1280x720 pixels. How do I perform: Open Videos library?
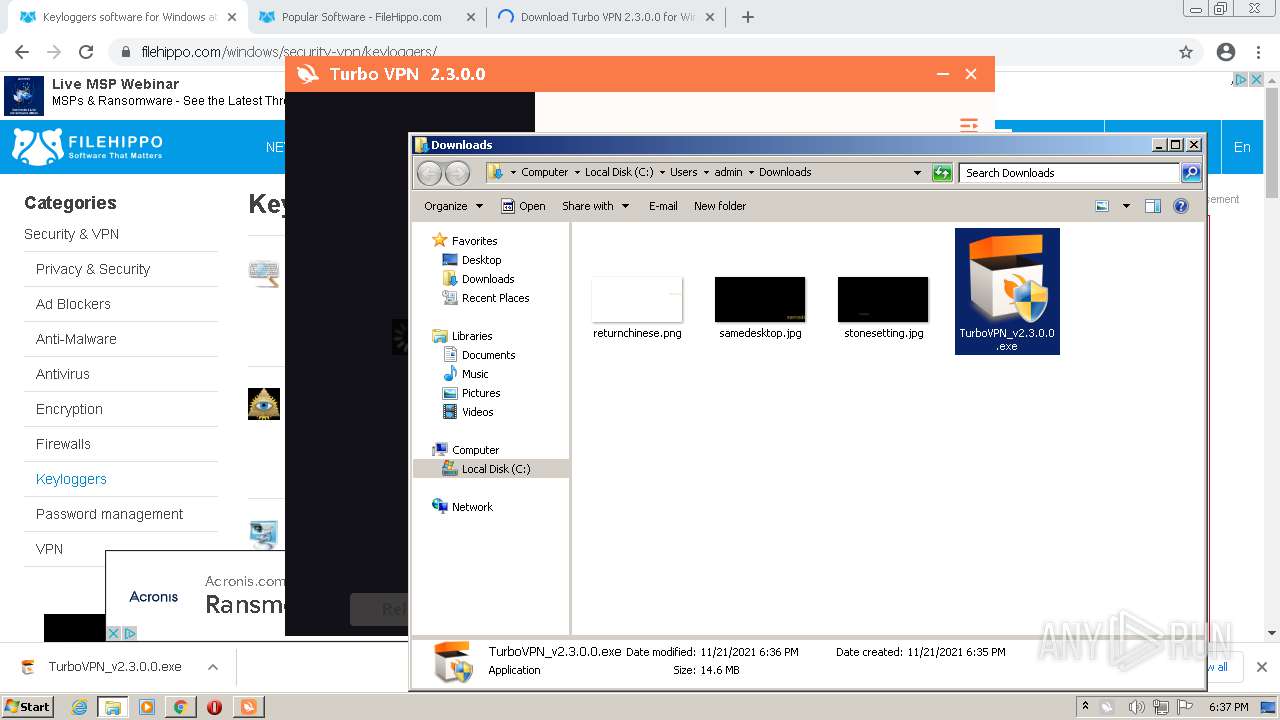477,412
